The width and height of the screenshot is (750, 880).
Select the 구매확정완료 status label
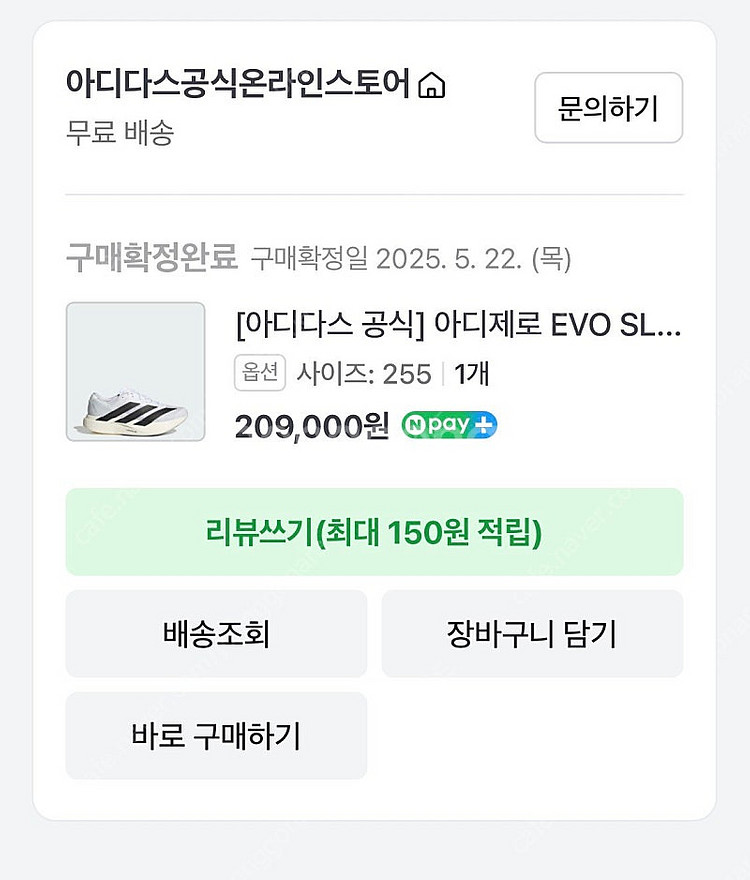(x=152, y=259)
